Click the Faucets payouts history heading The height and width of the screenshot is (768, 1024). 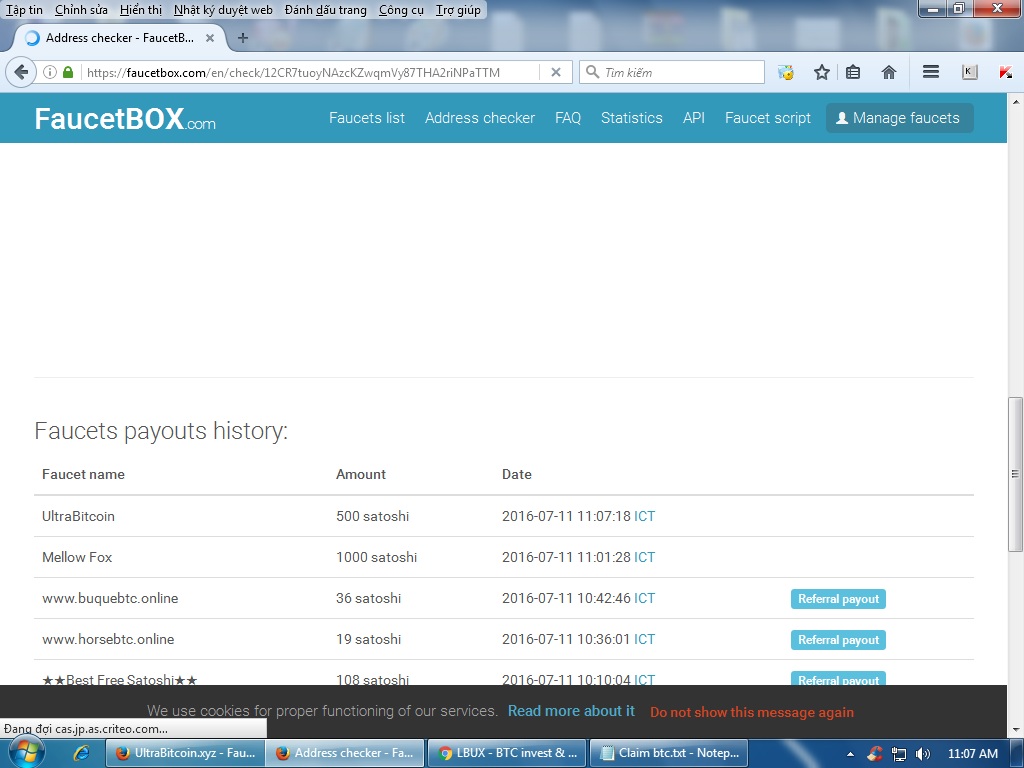(x=161, y=431)
